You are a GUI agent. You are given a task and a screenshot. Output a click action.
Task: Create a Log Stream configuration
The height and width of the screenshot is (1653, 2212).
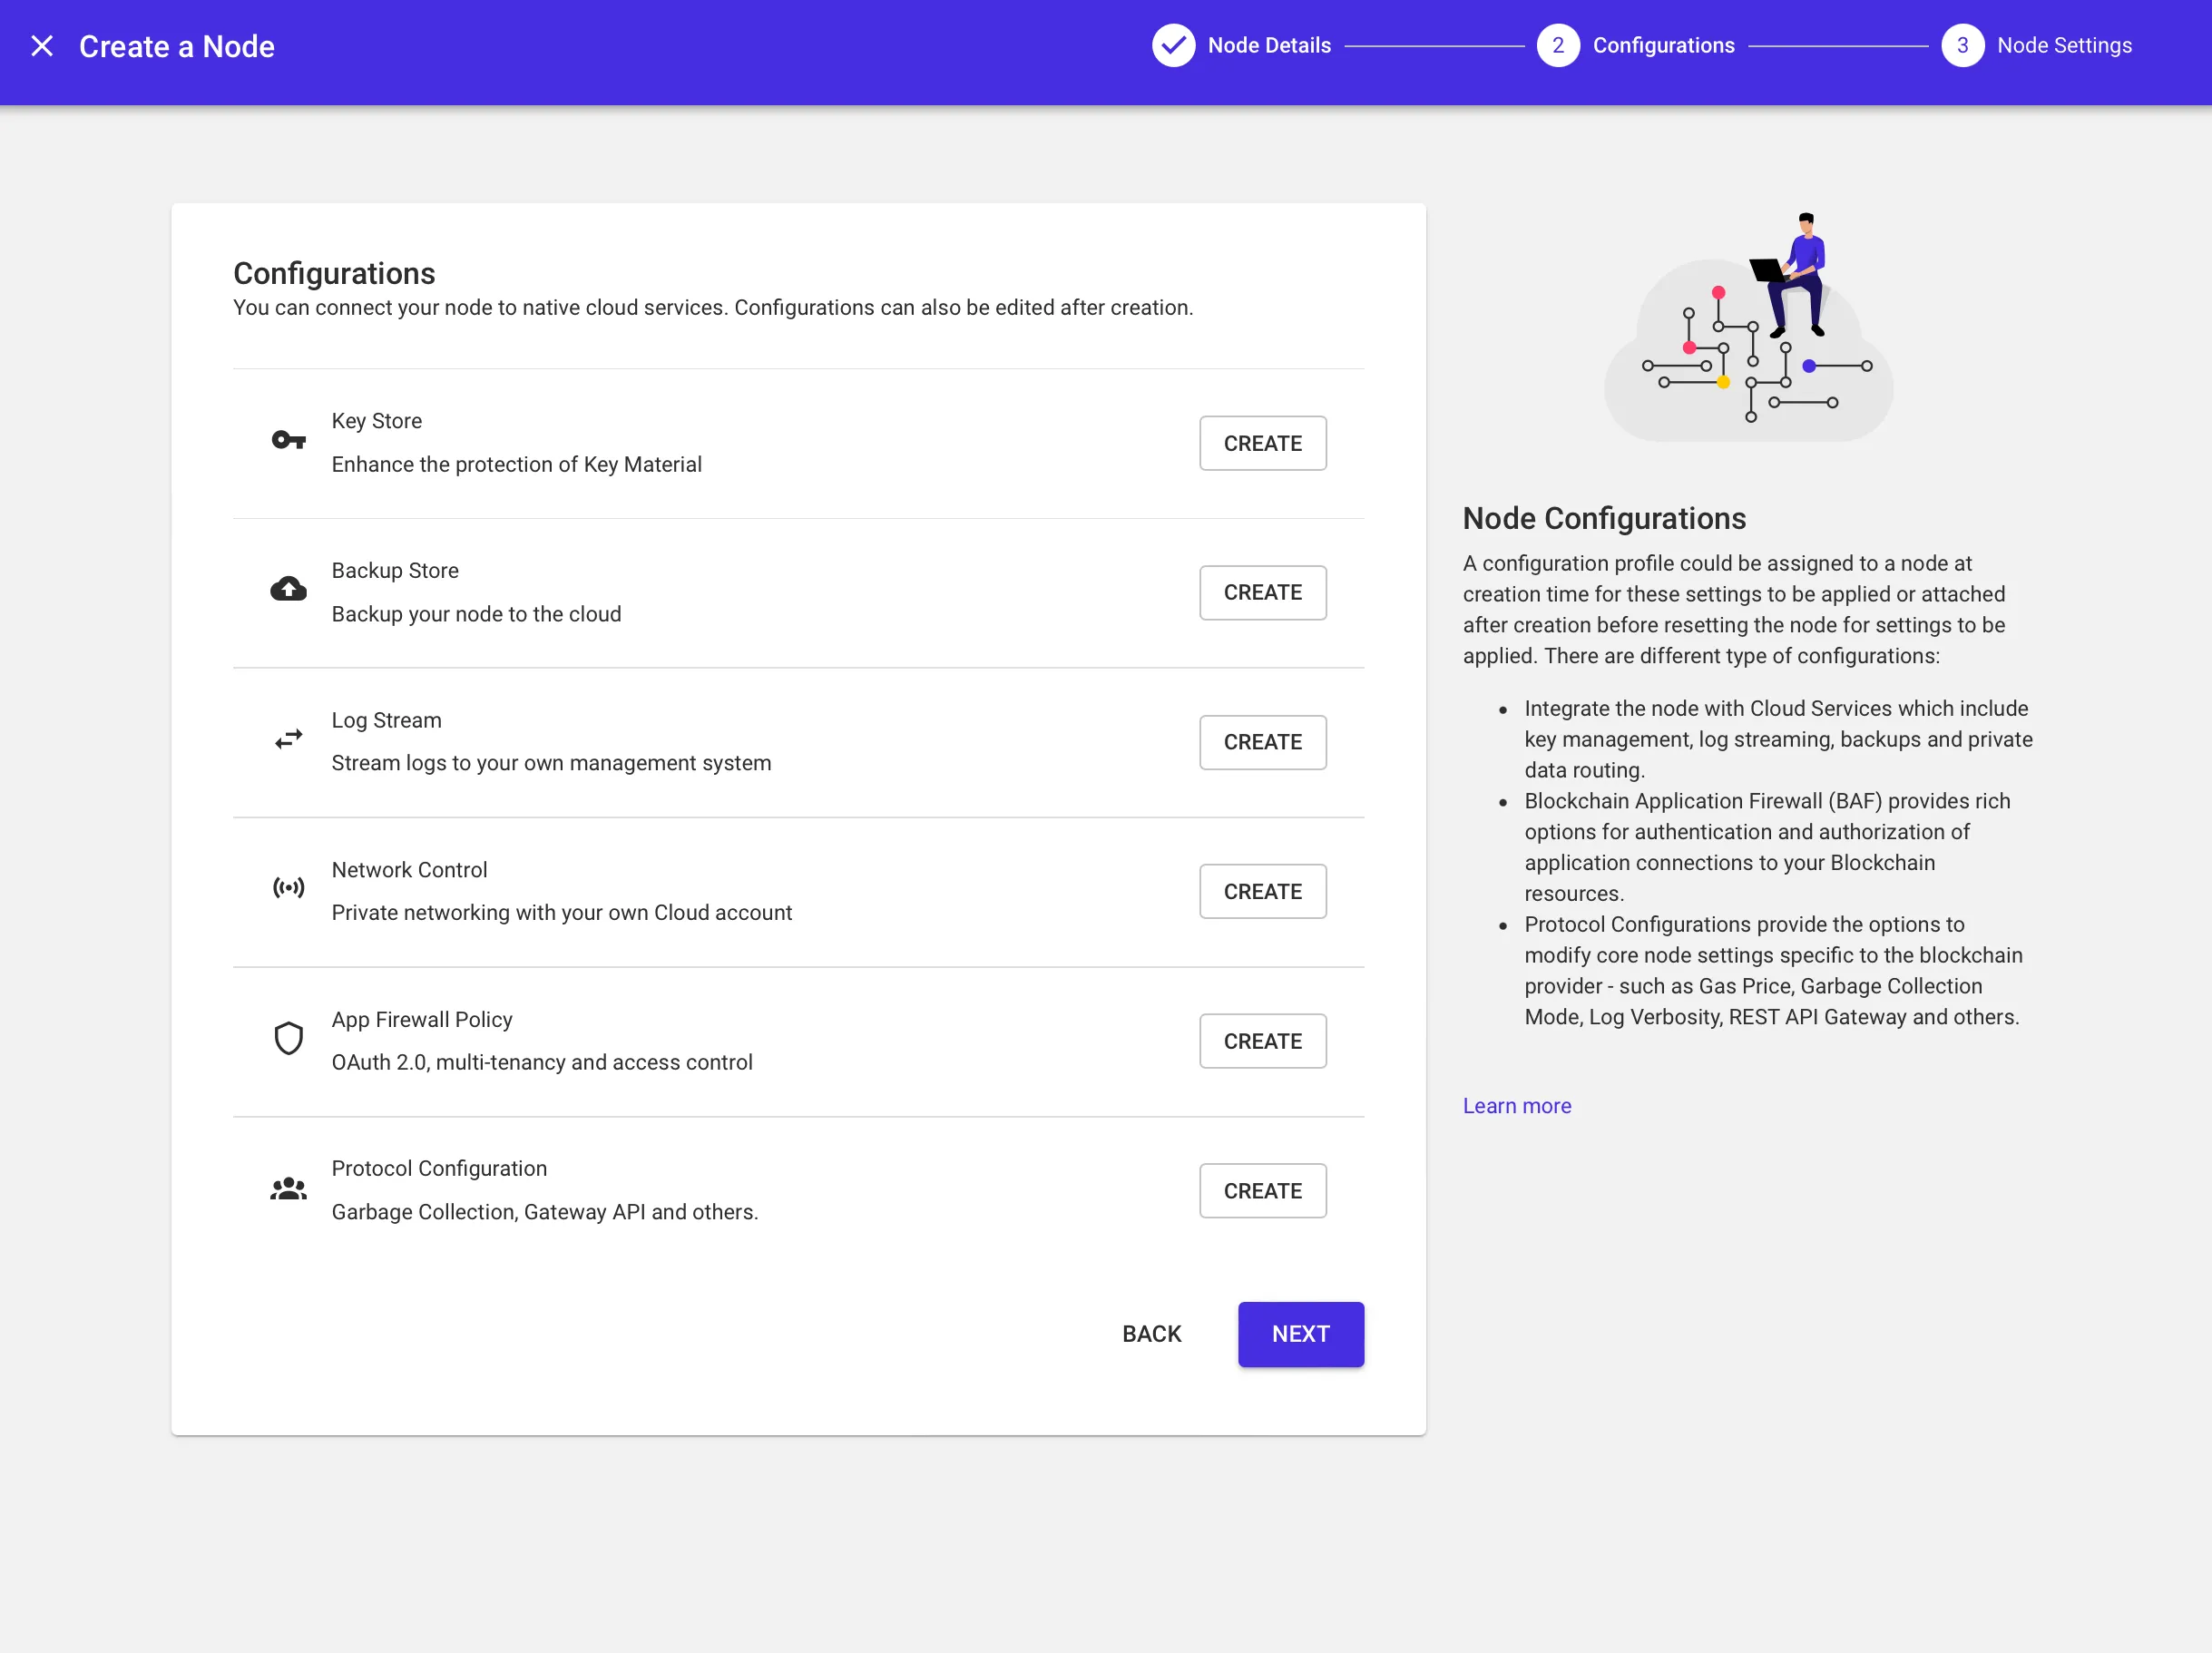point(1262,742)
